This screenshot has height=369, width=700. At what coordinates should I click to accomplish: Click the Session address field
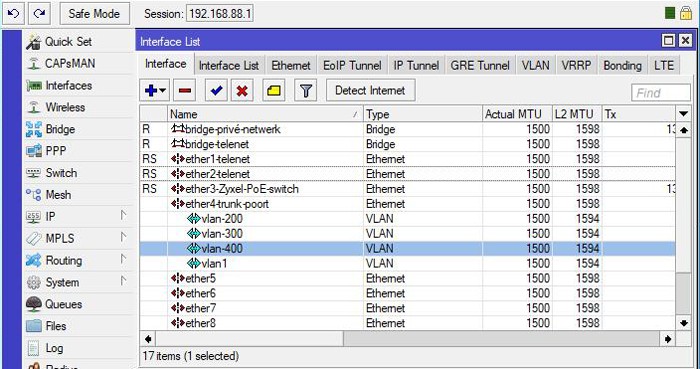click(x=220, y=14)
